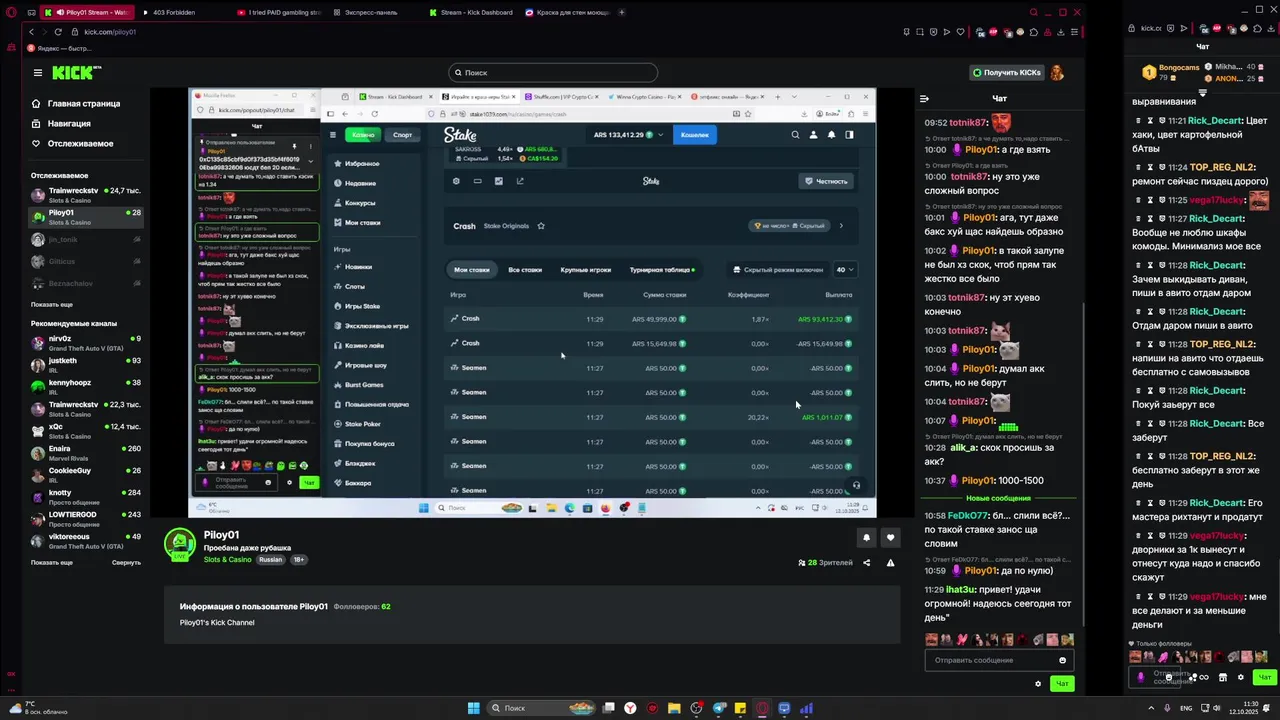Open Яндекс bookmark in the bookmarks bar

(x=61, y=48)
